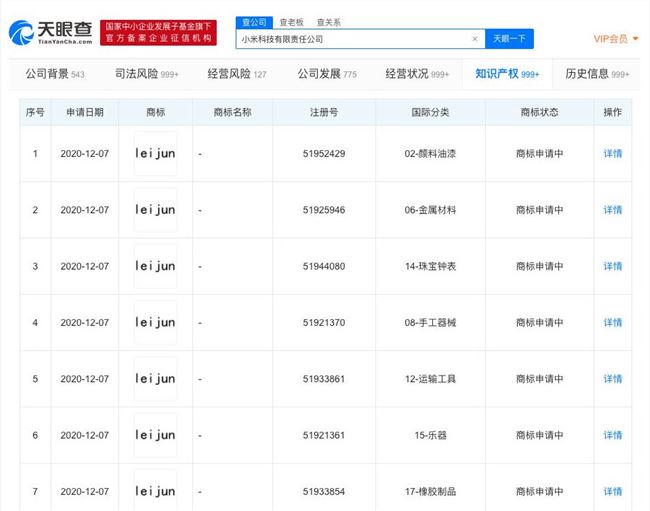650x511 pixels.
Task: Click the 商标名称 column header
Action: tap(233, 112)
